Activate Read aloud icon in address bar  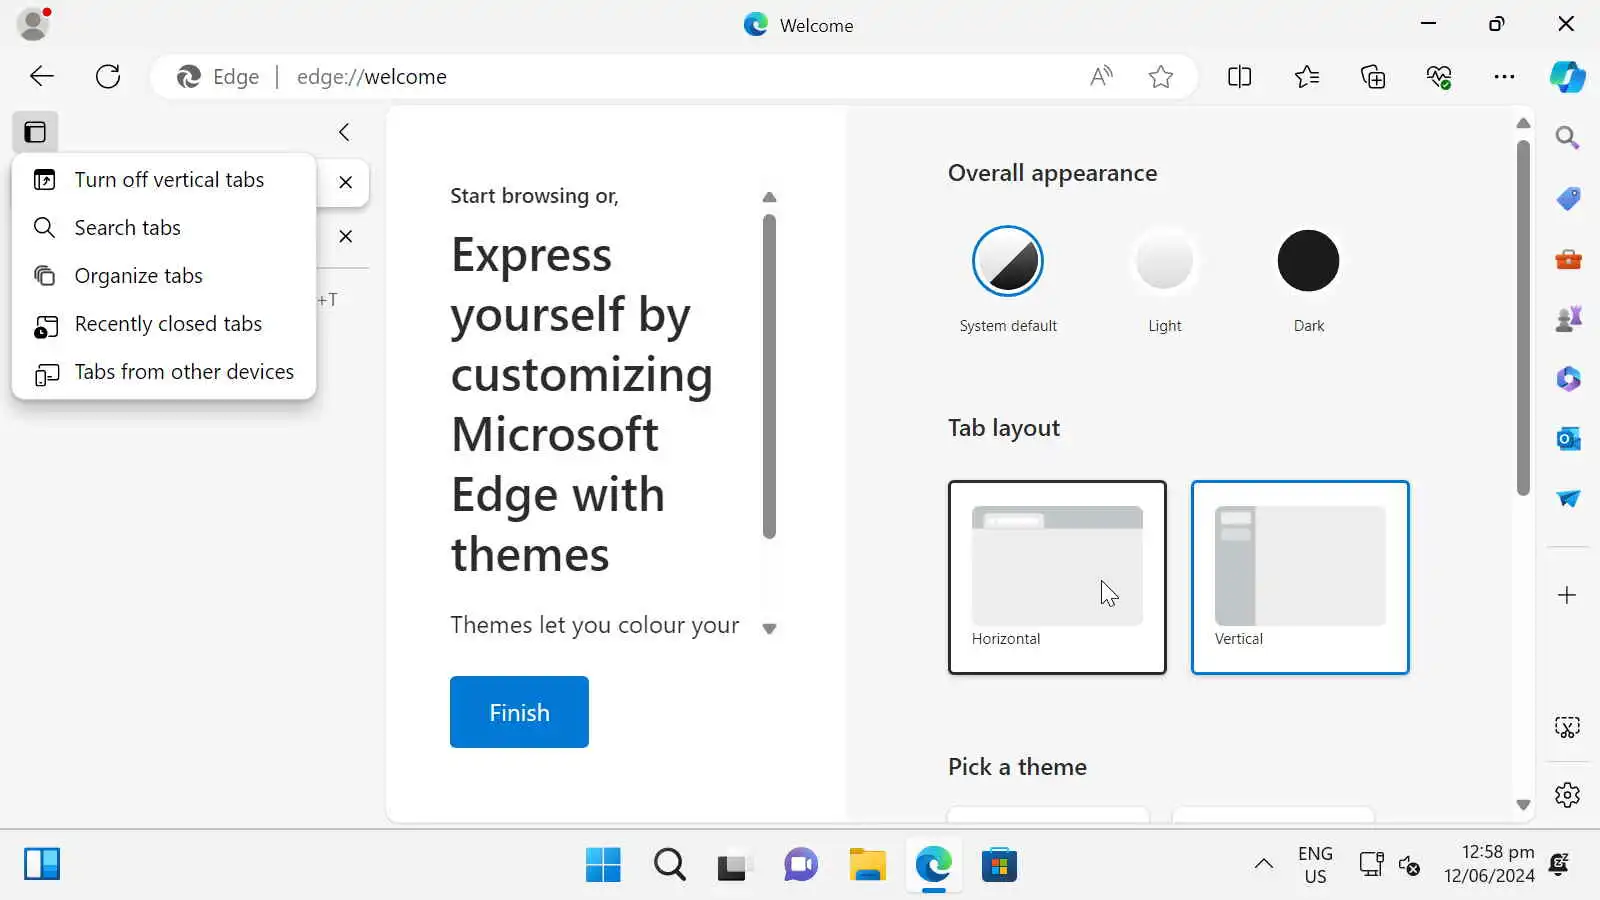[x=1101, y=77]
